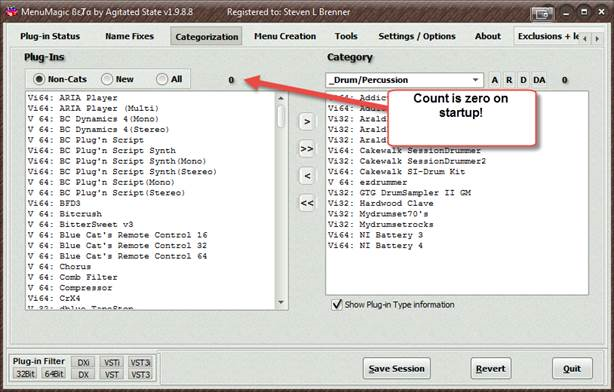614x392 pixels.
Task: Remove all plug-ins with << button
Action: [x=307, y=203]
